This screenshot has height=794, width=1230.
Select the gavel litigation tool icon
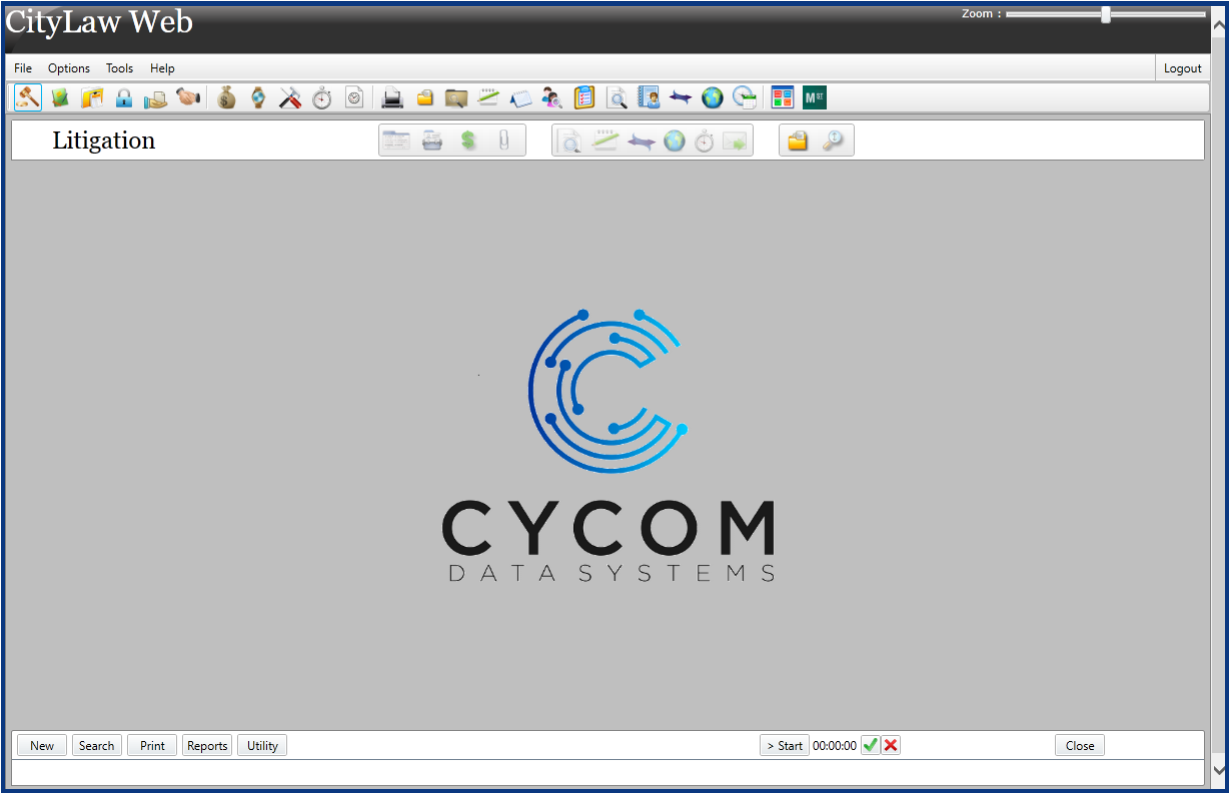pyautogui.click(x=29, y=97)
